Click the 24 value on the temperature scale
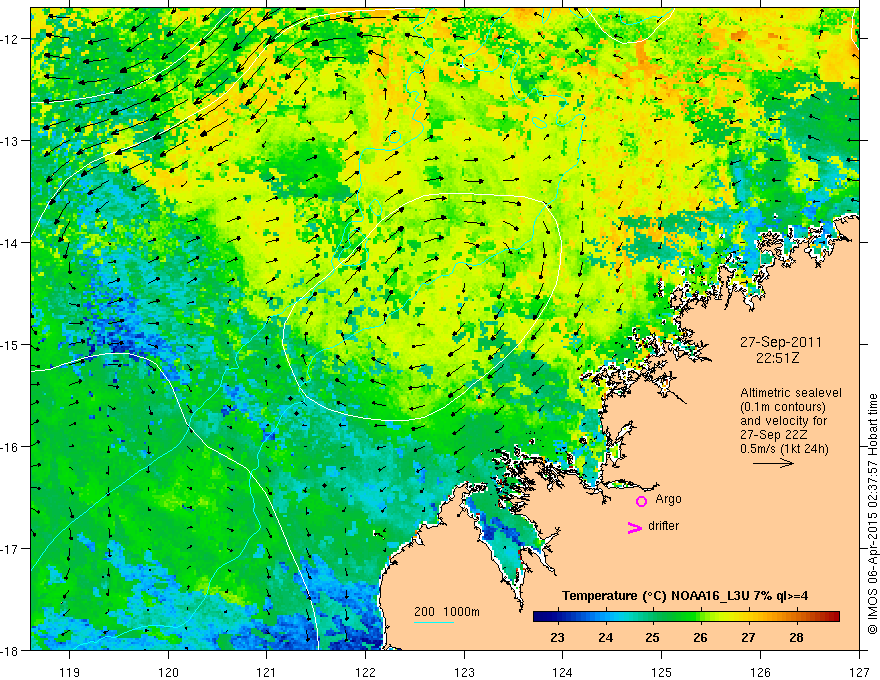The height and width of the screenshot is (680, 880). [605, 637]
